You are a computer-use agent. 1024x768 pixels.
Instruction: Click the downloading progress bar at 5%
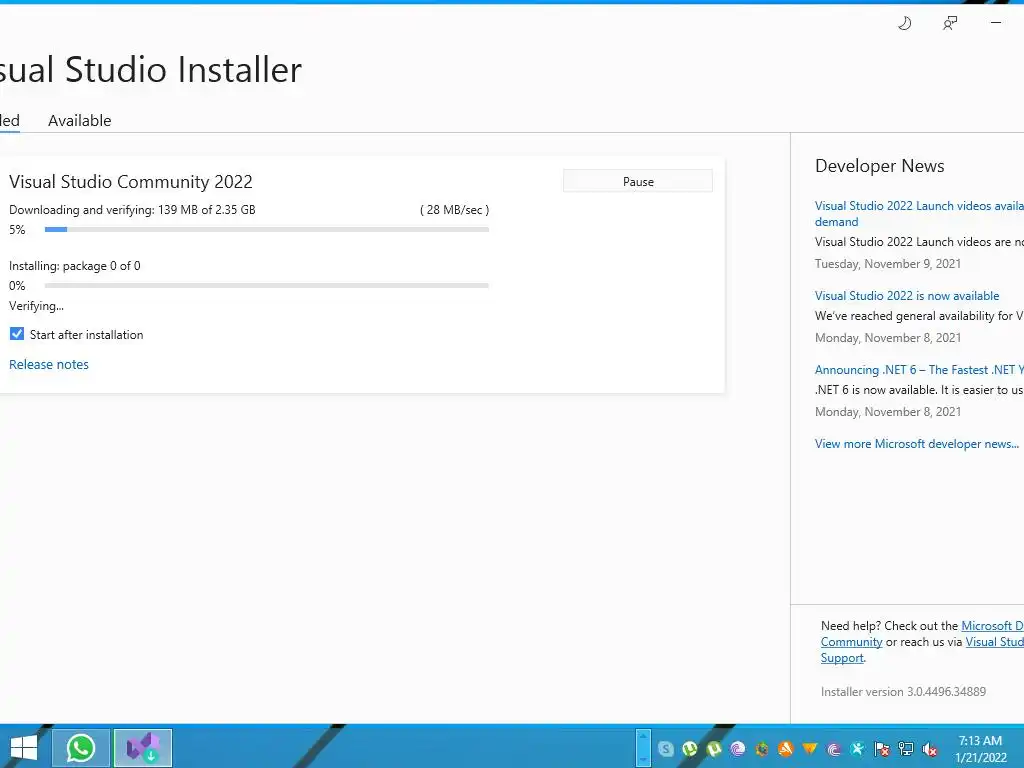coord(266,229)
